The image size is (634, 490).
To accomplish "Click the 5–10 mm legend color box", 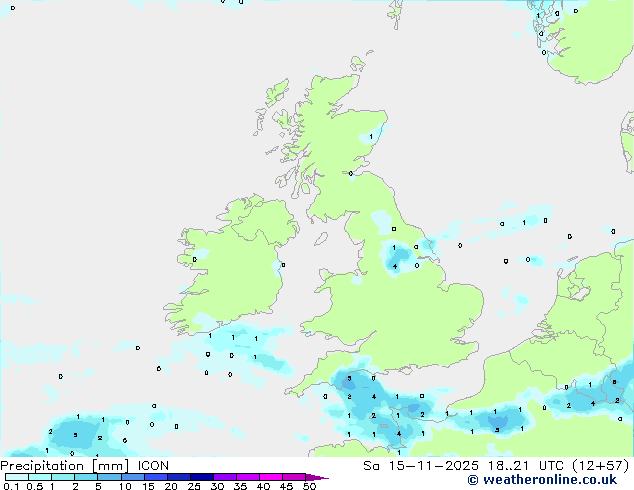I will coord(109,477).
